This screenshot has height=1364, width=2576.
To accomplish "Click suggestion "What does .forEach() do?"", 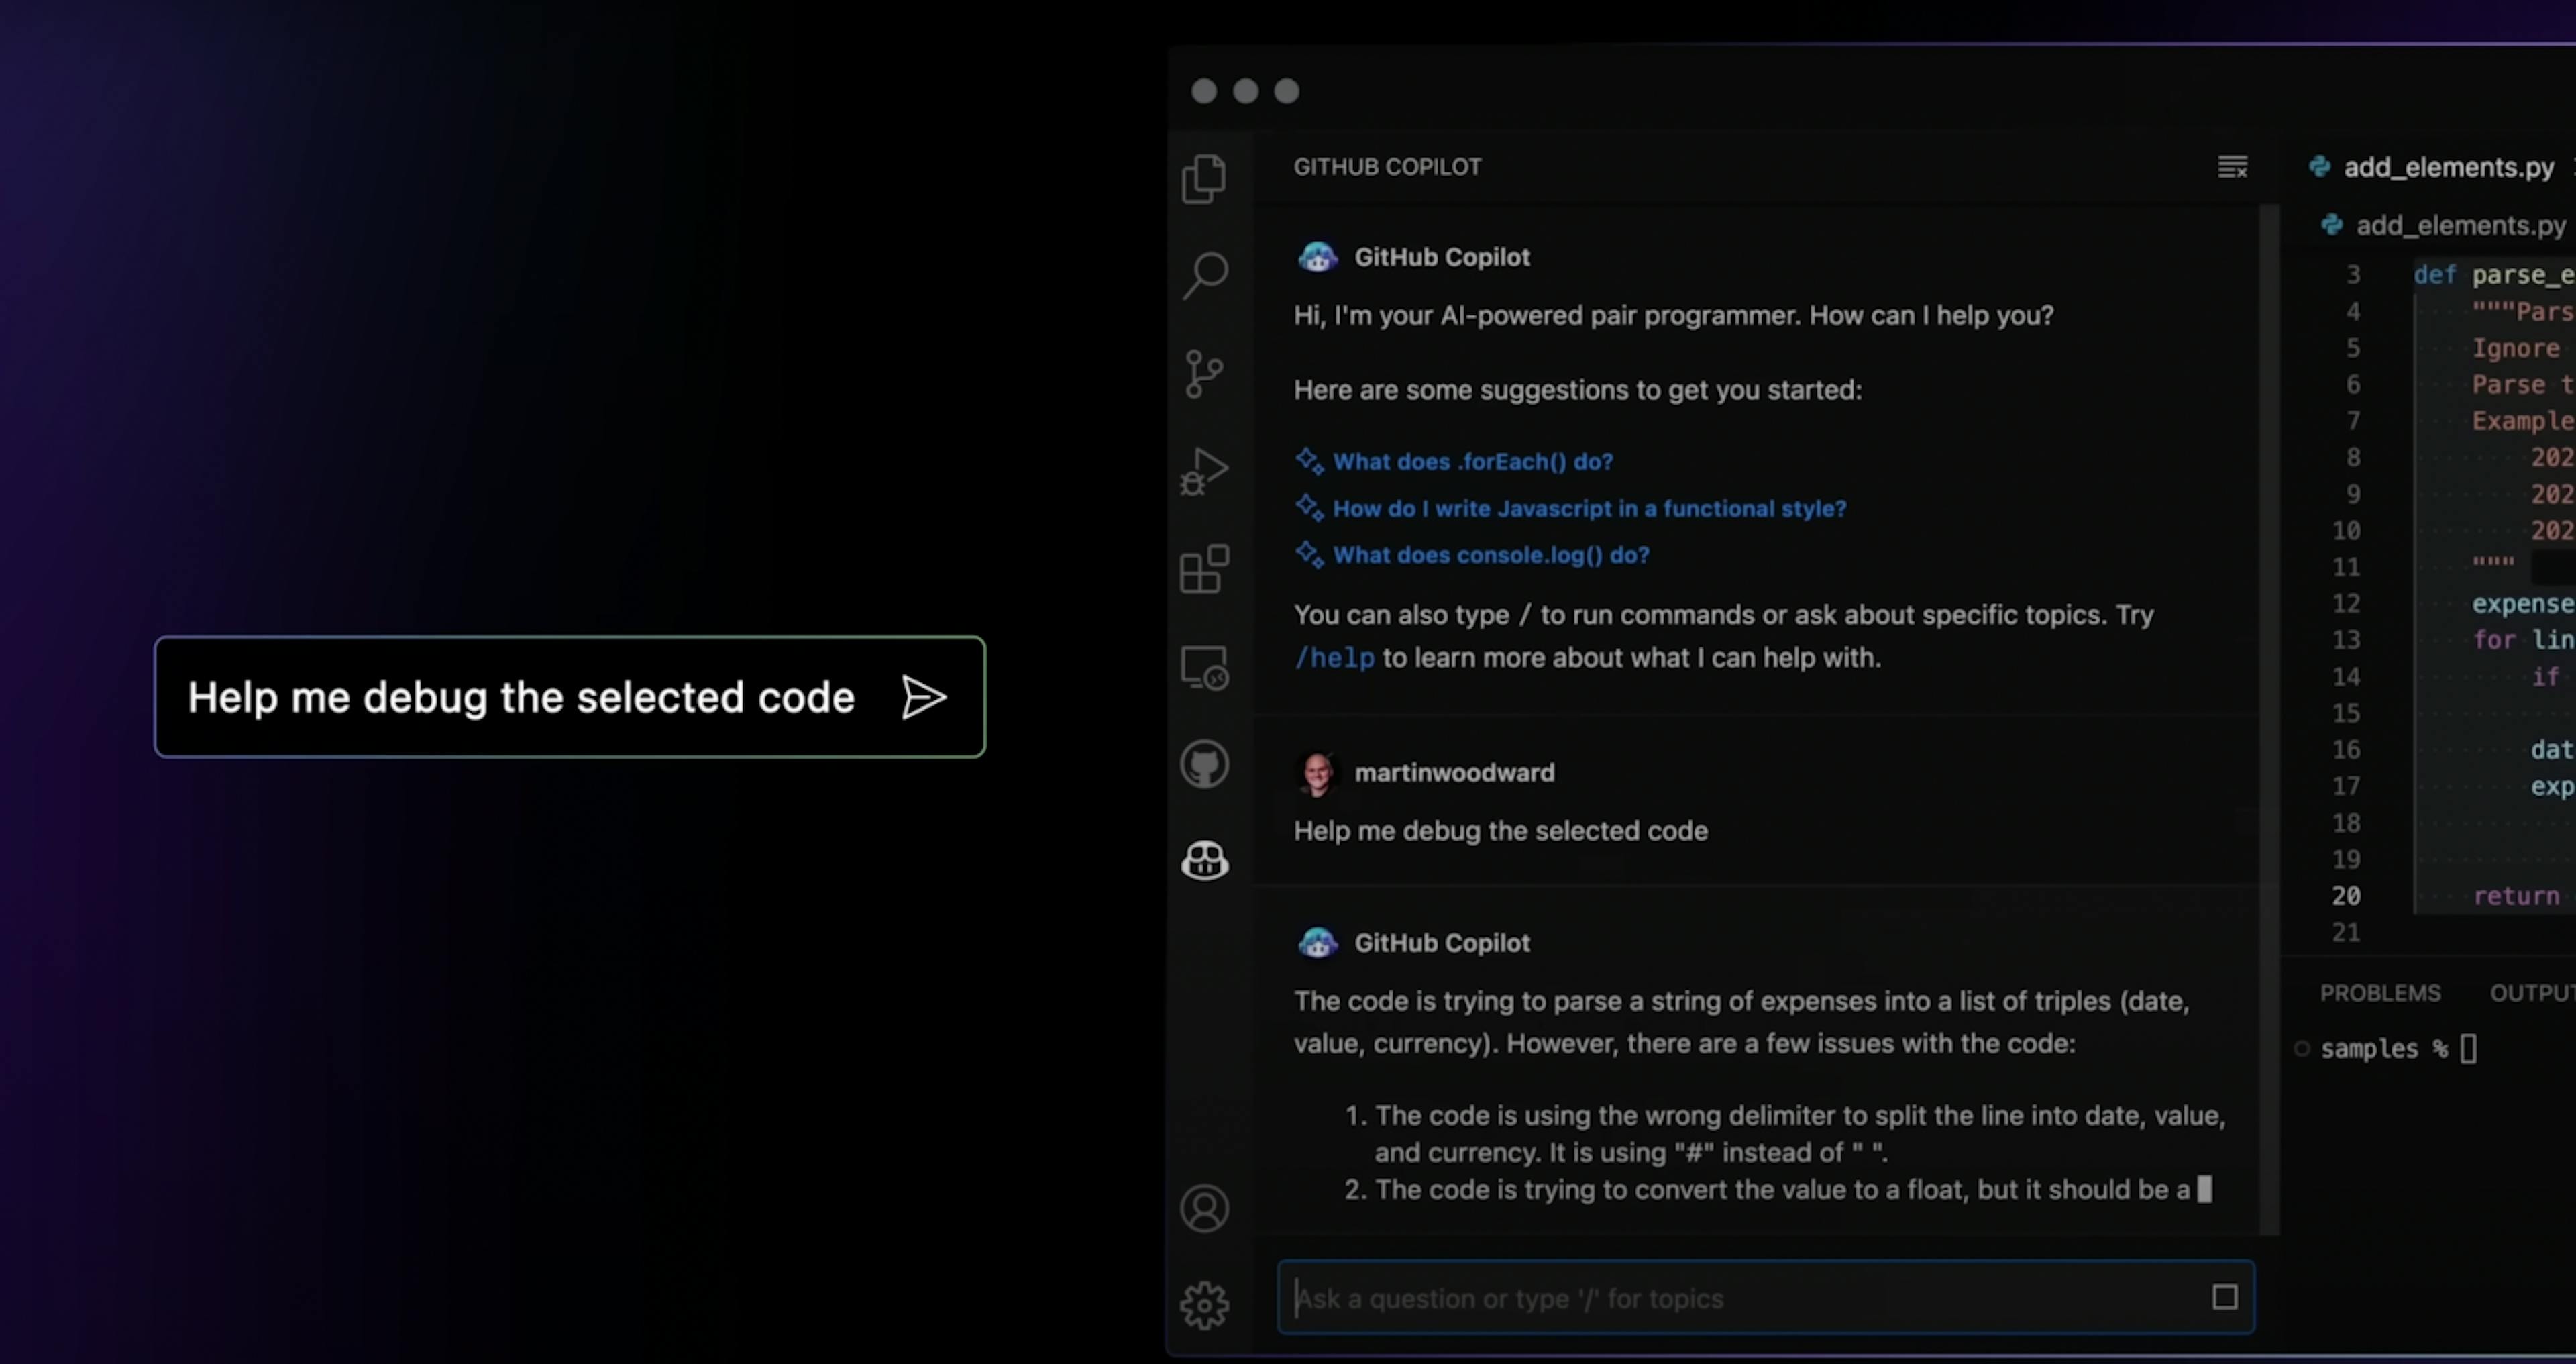I will pyautogui.click(x=1472, y=462).
